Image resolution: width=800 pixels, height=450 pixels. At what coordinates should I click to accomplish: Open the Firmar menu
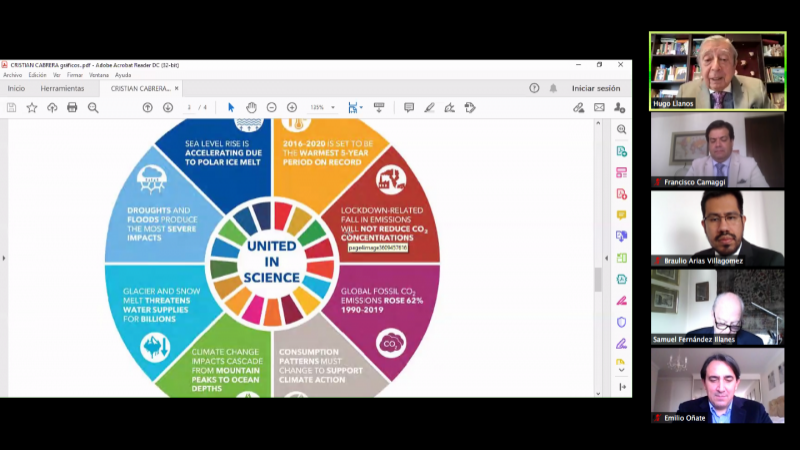point(74,75)
